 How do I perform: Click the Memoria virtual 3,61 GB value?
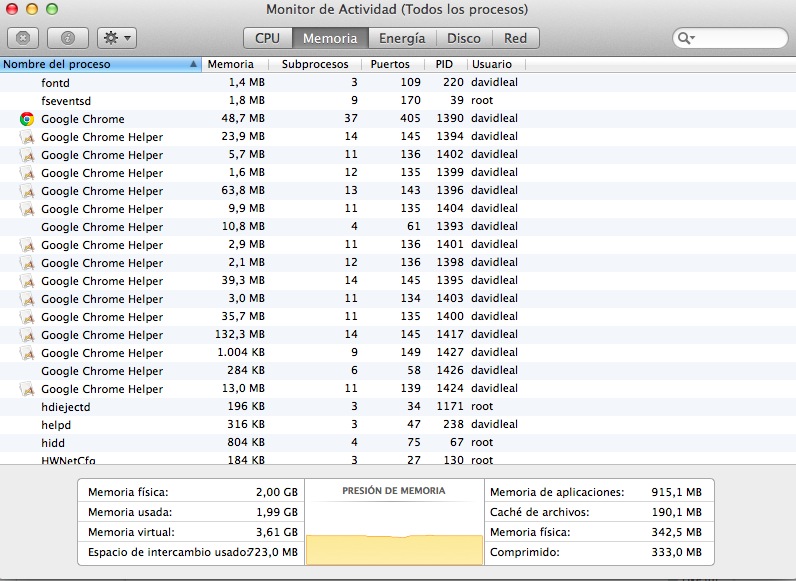click(277, 532)
